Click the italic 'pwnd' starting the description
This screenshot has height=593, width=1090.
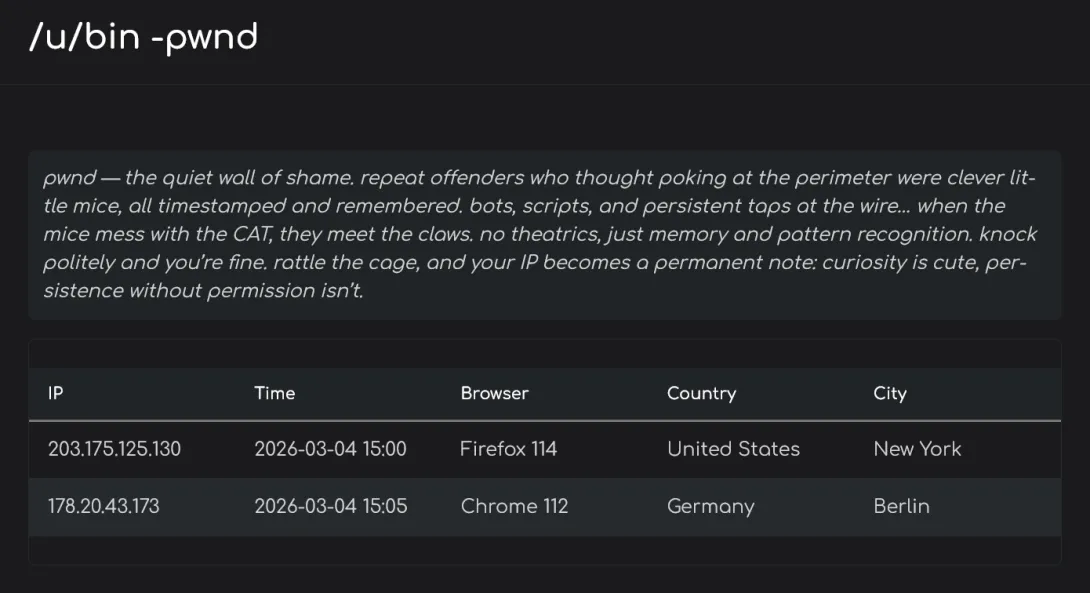click(x=69, y=179)
